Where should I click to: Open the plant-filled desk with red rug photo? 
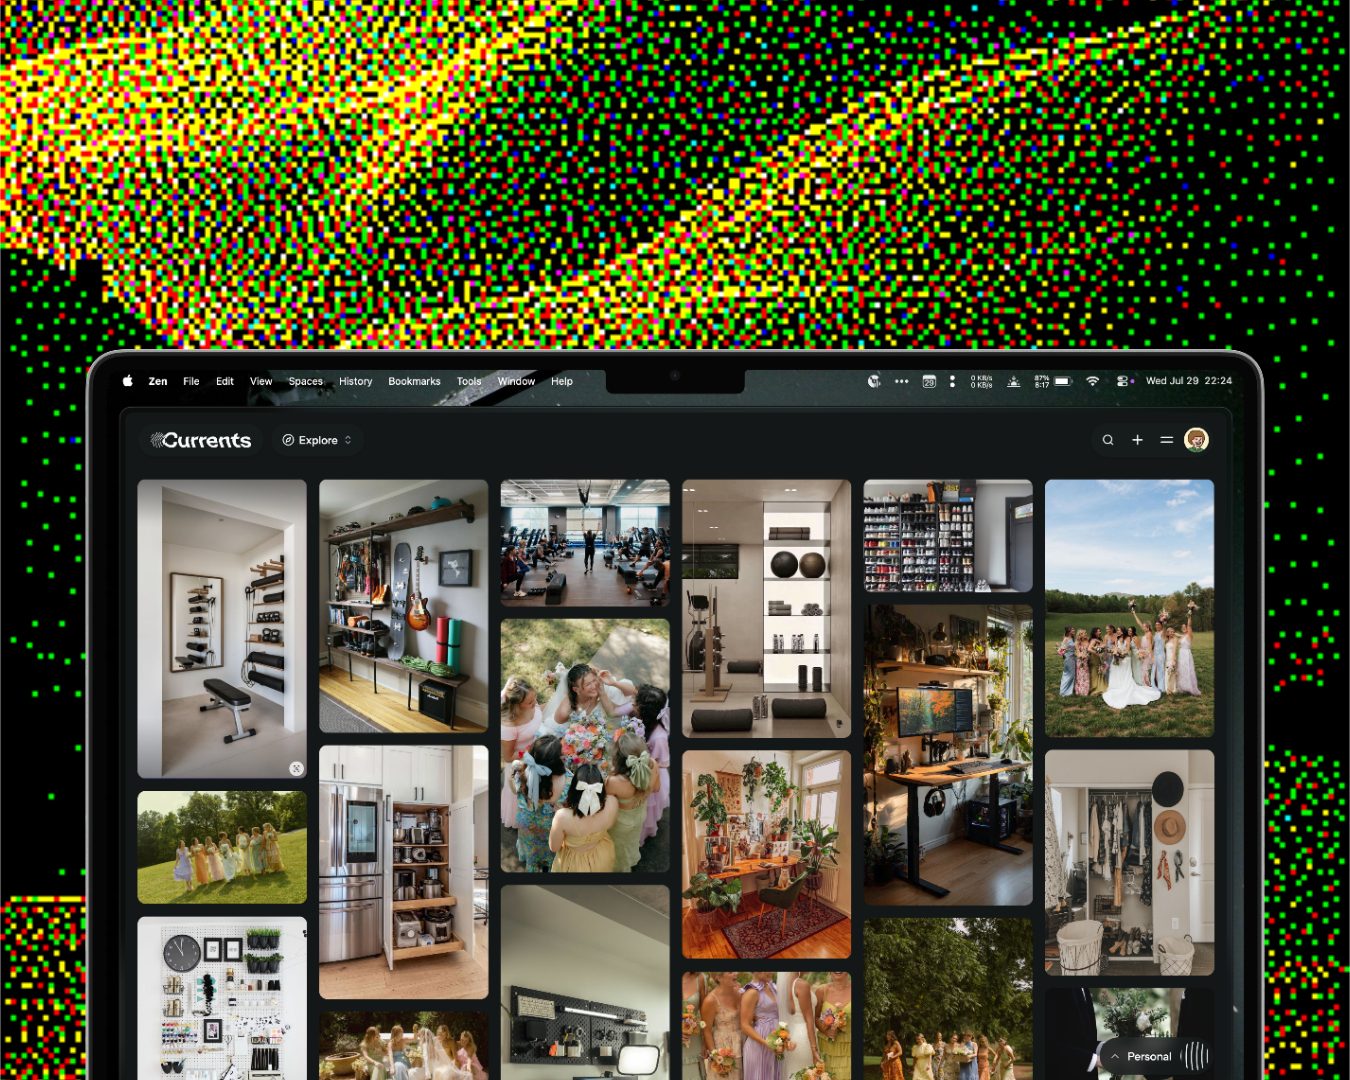click(x=767, y=855)
